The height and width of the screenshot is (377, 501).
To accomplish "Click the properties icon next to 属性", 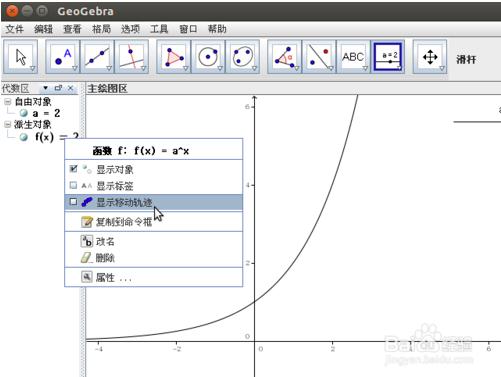I will tap(87, 277).
